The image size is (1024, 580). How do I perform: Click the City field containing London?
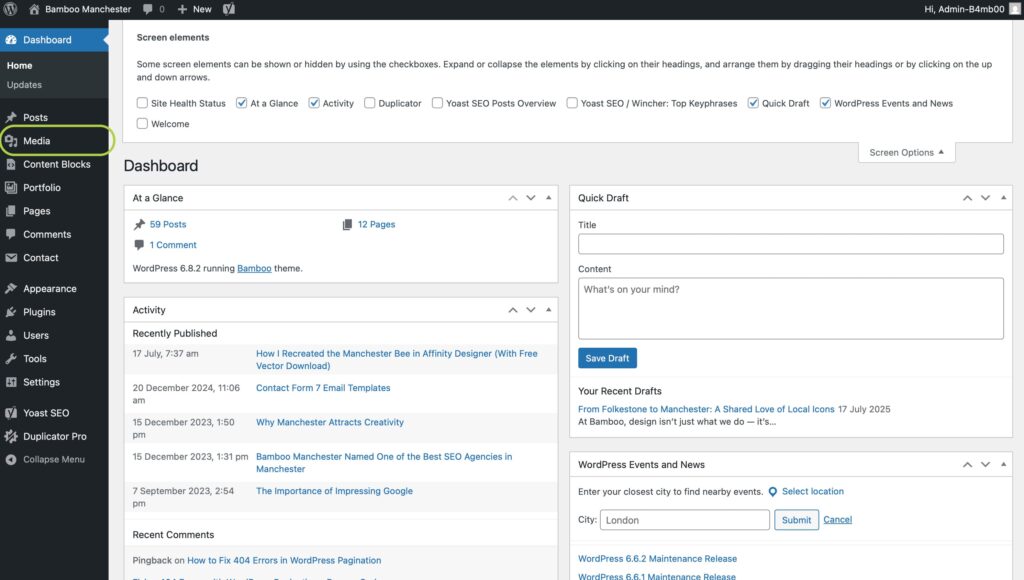pos(684,520)
